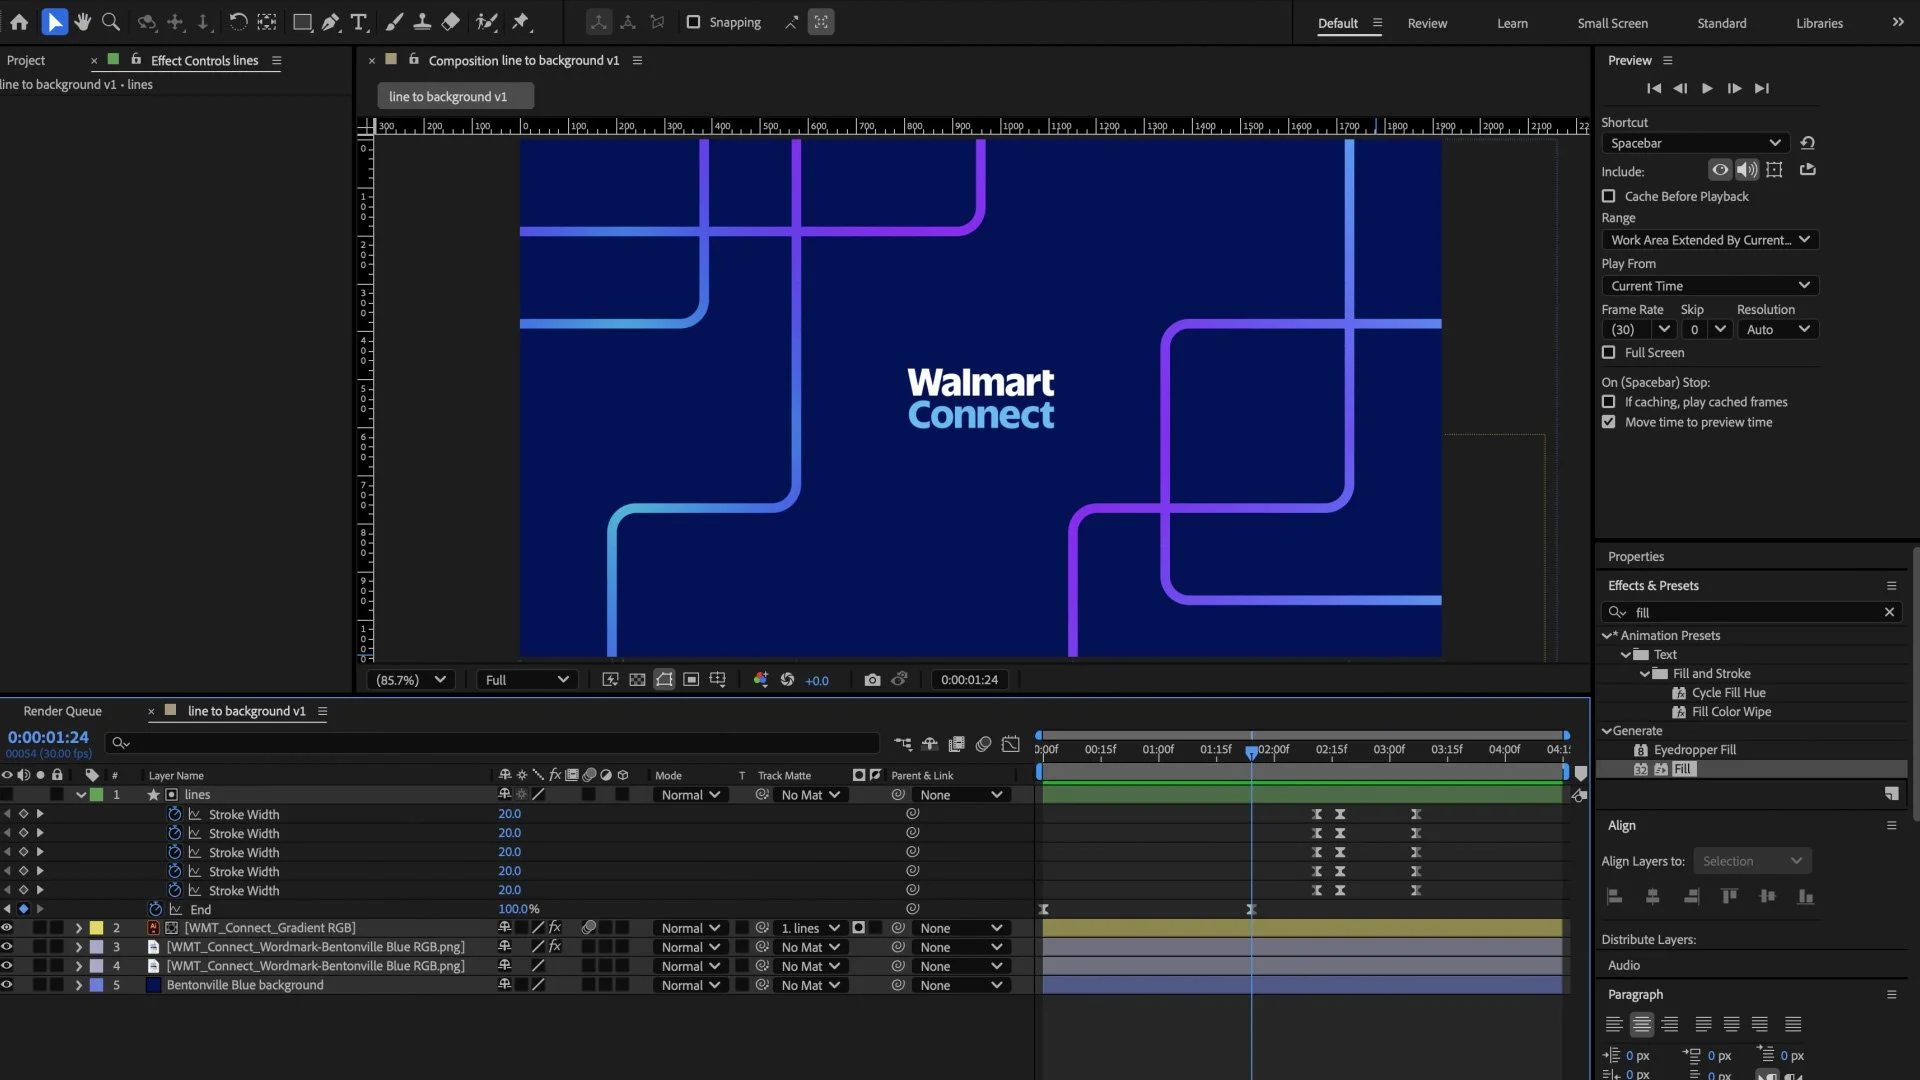Select the Fill Color Wipe preset
The width and height of the screenshot is (1920, 1080).
pos(1731,712)
